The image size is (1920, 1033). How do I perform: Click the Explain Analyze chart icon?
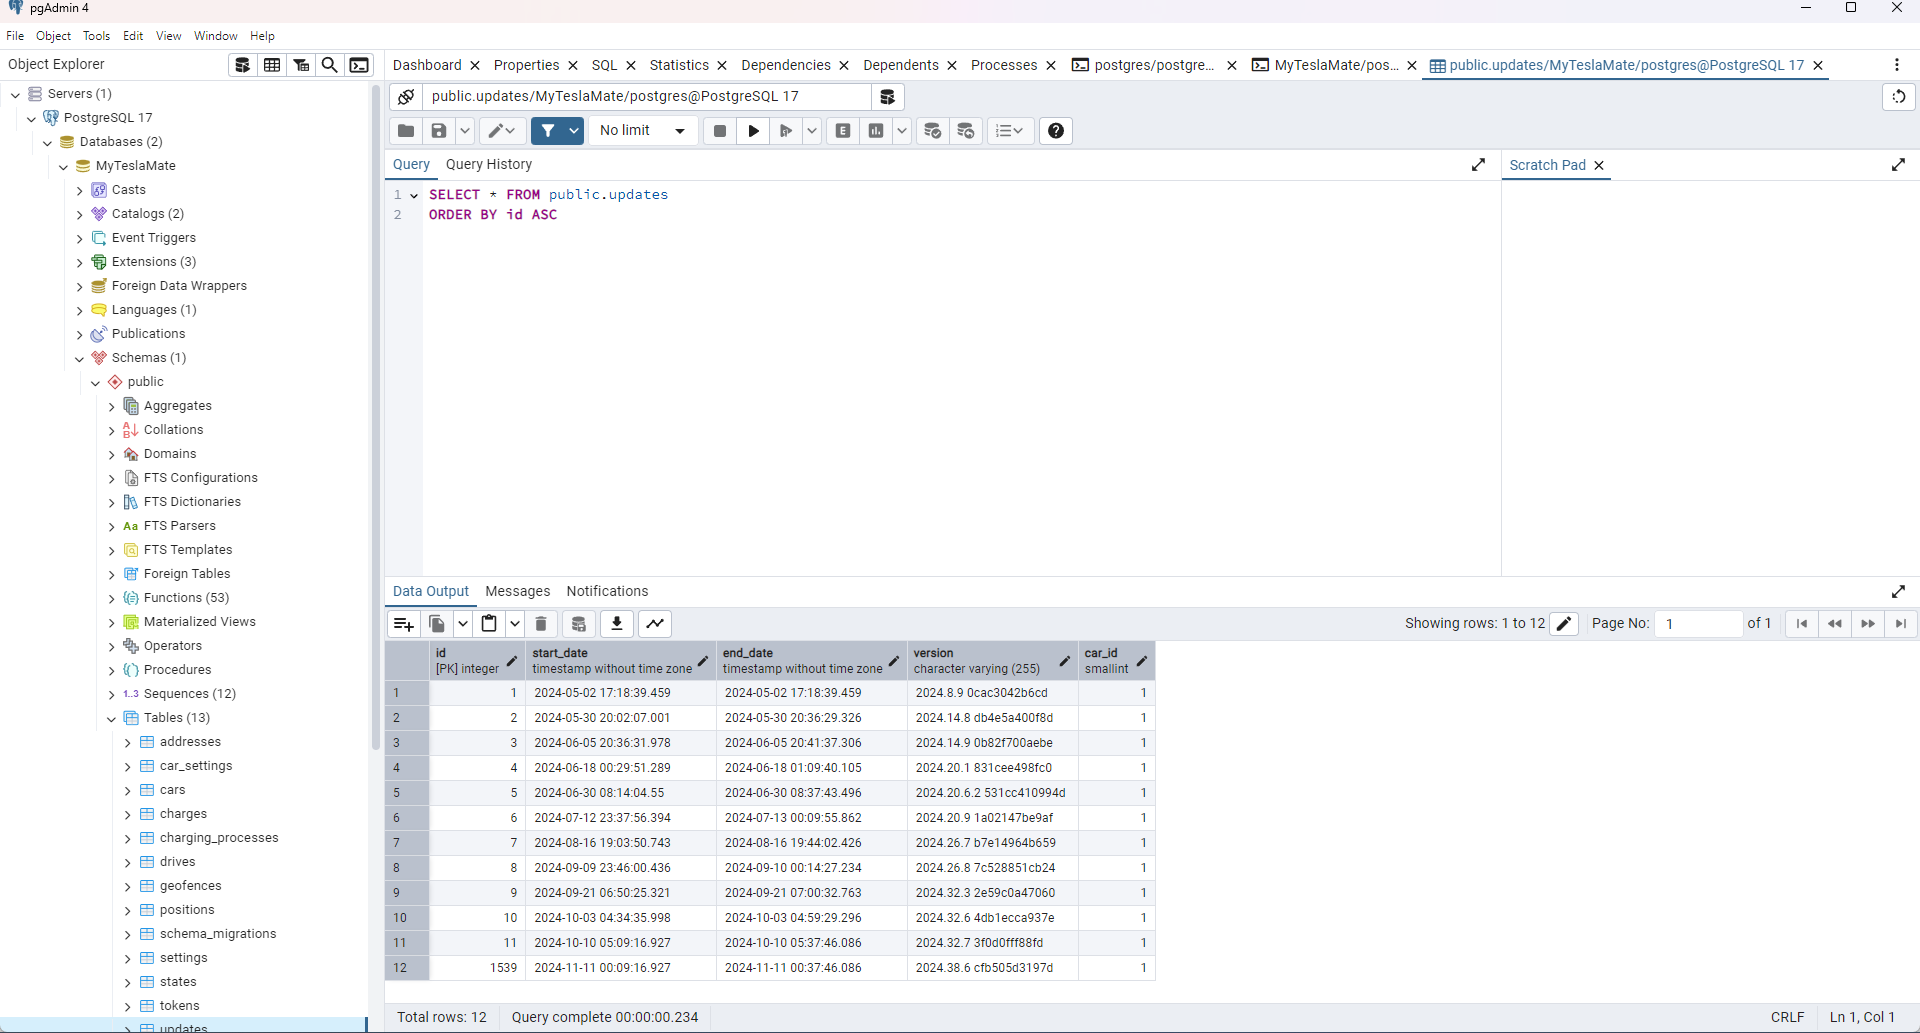tap(876, 131)
